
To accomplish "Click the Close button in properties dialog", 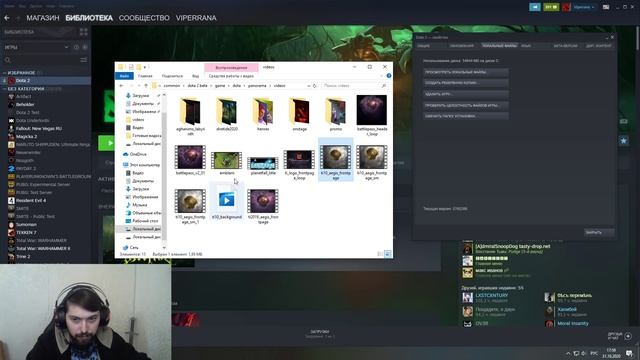I will pos(599,232).
